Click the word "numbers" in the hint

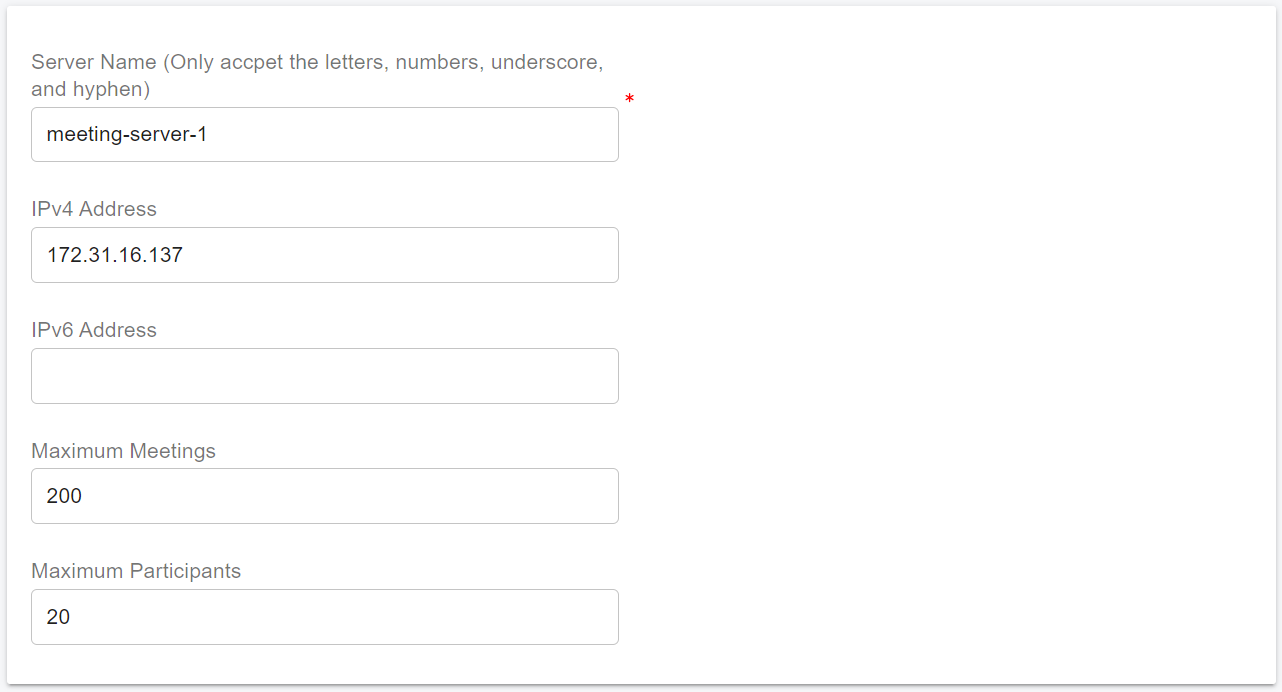(435, 62)
